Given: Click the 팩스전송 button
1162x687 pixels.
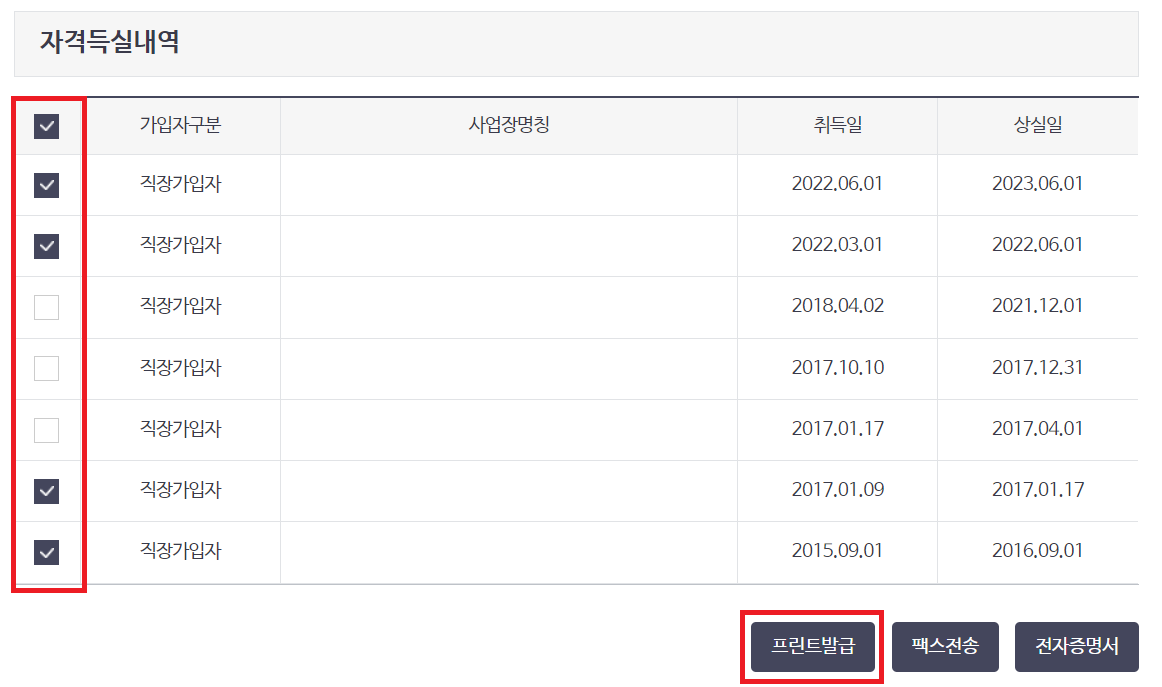Looking at the screenshot, I should coord(945,646).
